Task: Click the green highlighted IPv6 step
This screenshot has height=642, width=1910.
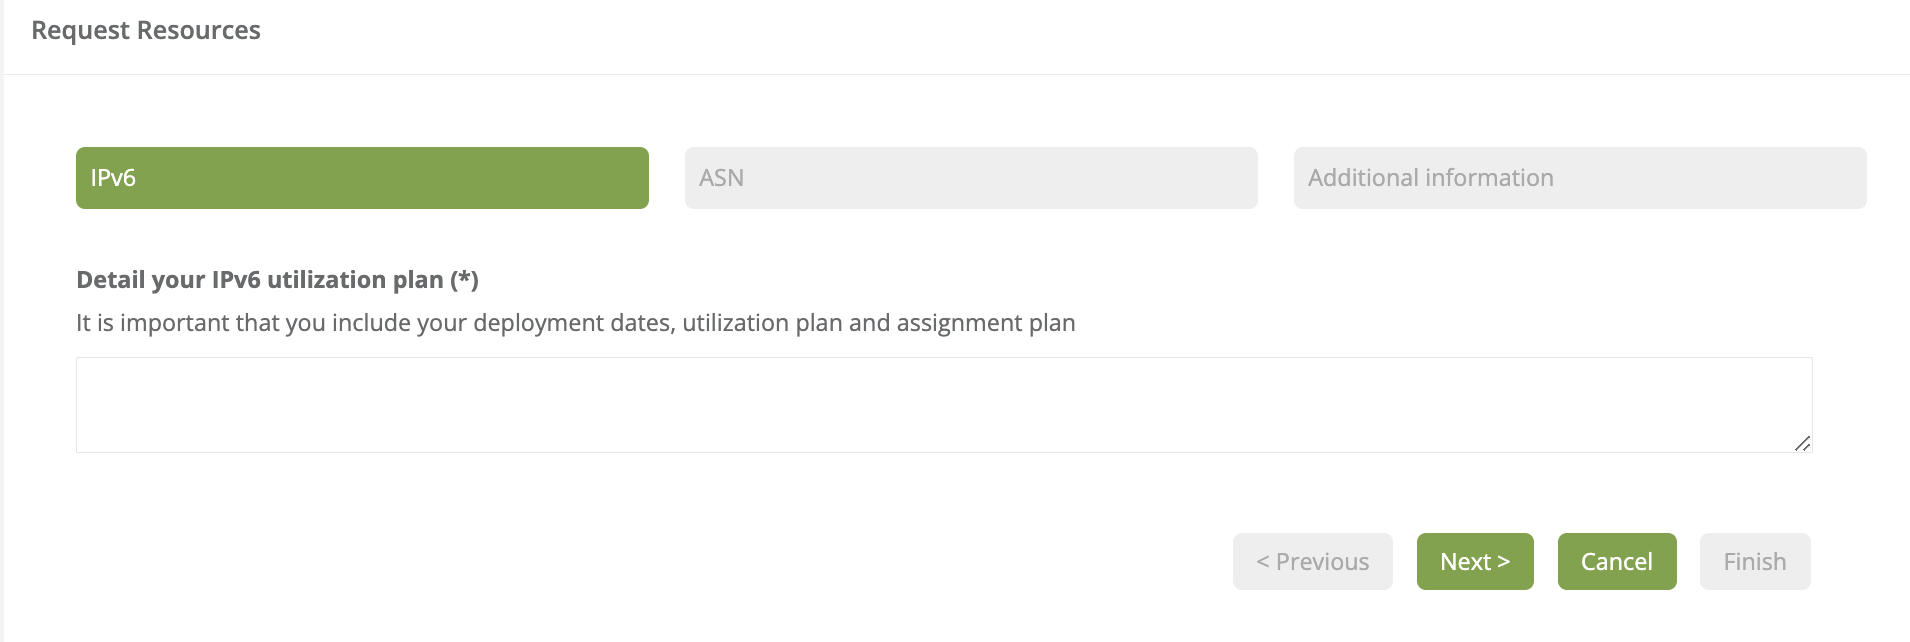Action: click(362, 178)
